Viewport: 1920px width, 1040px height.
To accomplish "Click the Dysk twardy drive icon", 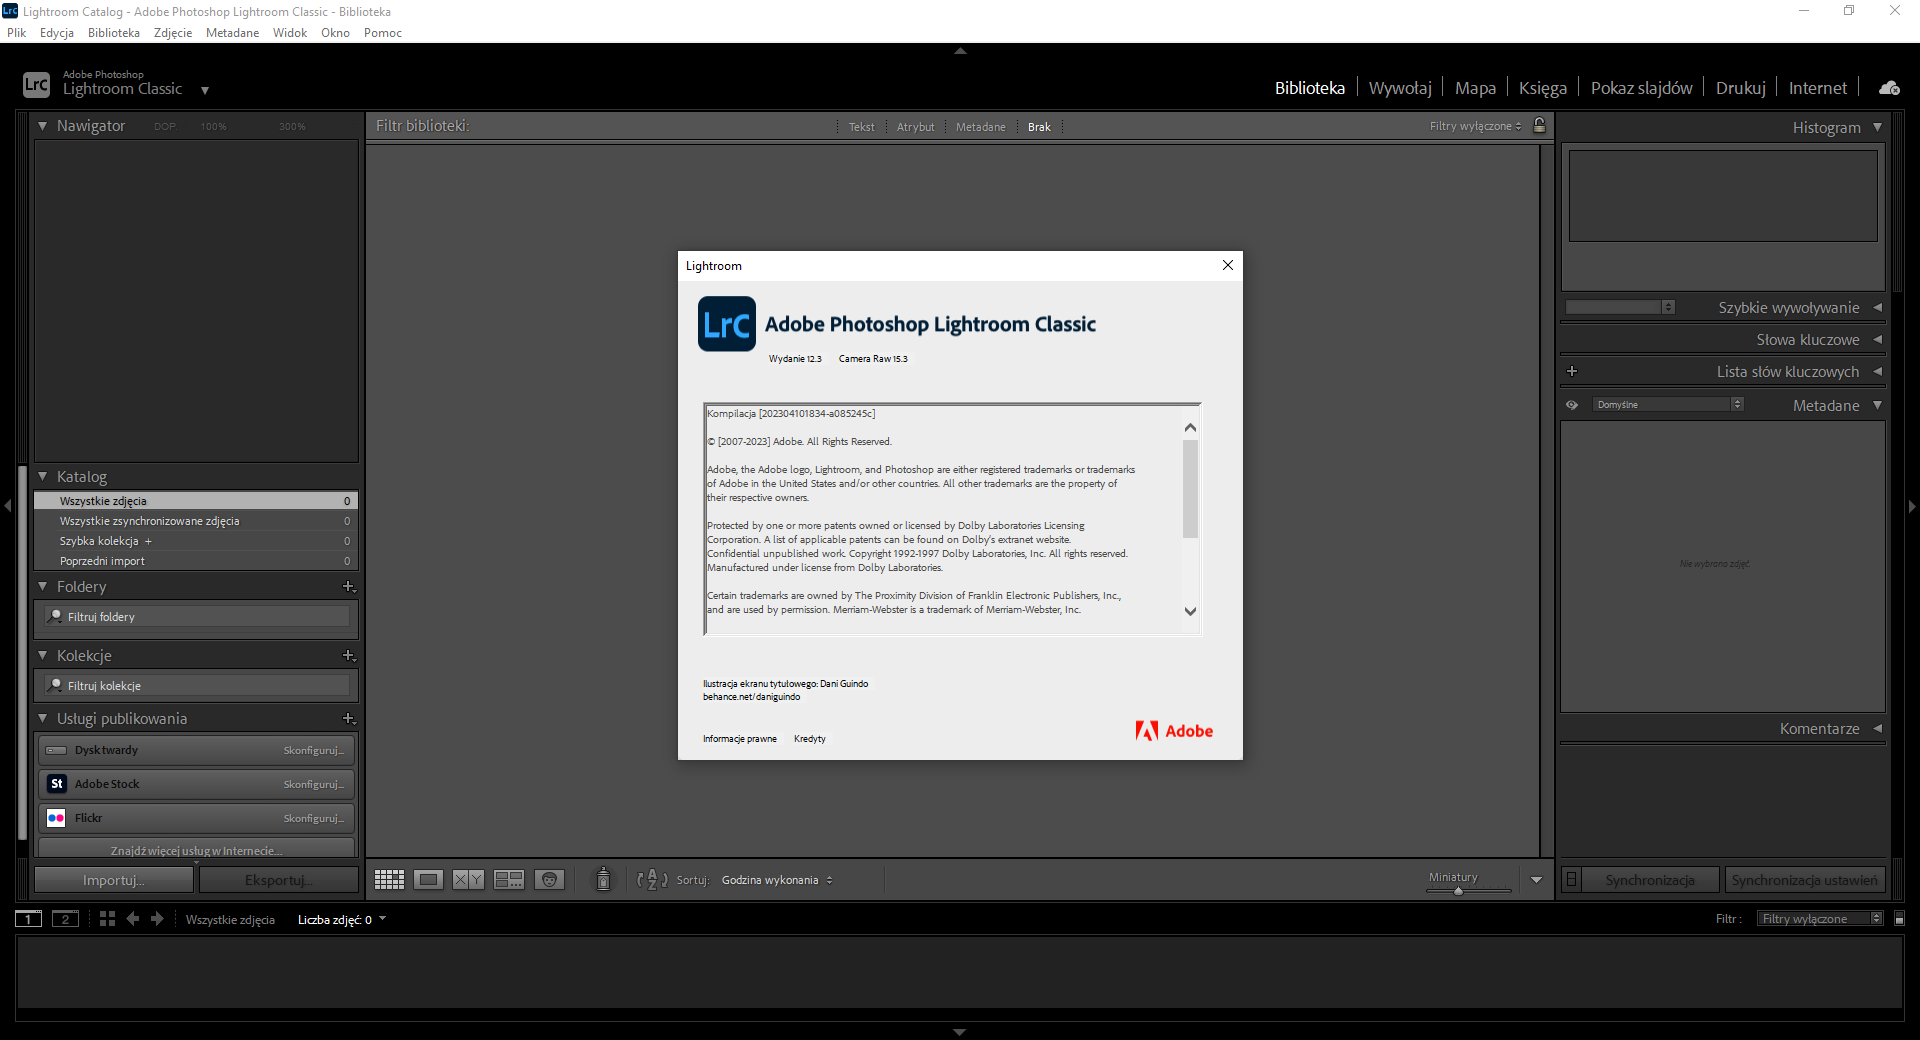I will pyautogui.click(x=56, y=750).
